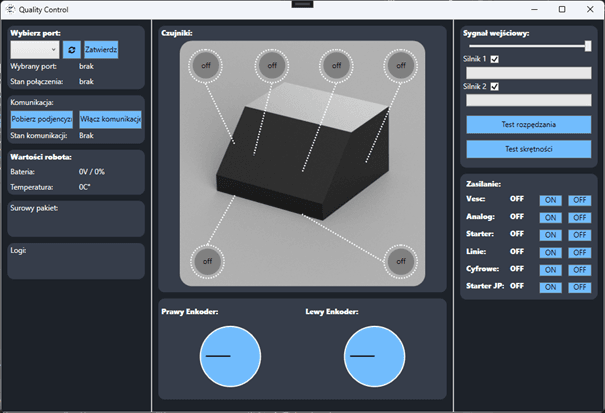
Task: Click the refresh ports icon button
Action: point(71,49)
